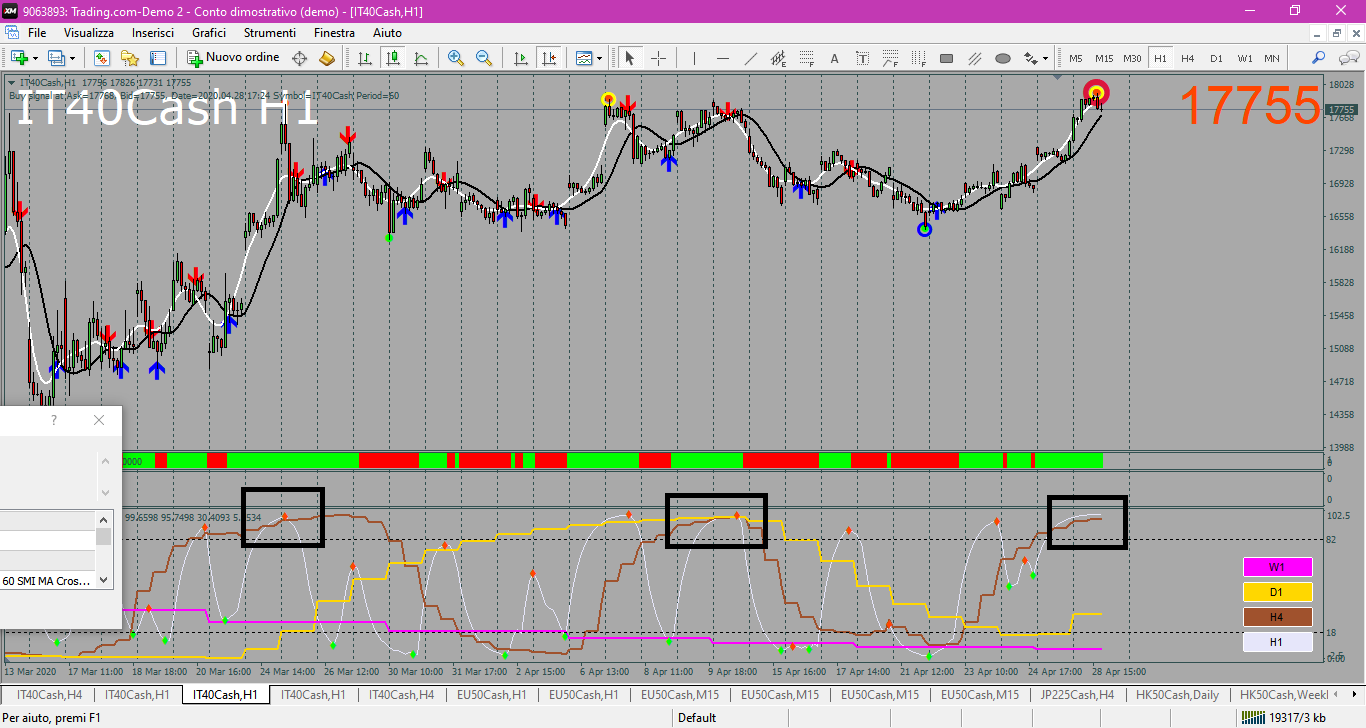Open the File menu
This screenshot has width=1366, height=728.
click(37, 33)
